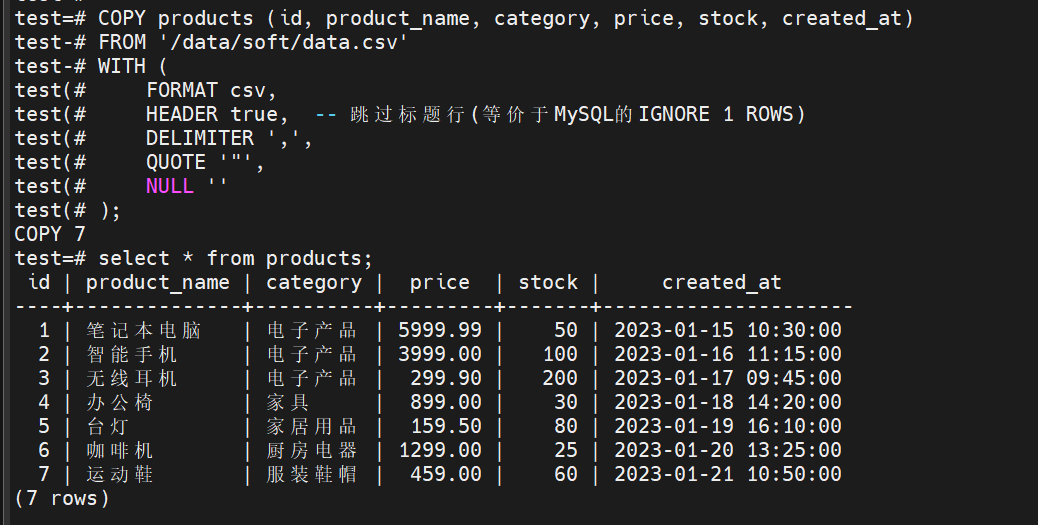The image size is (1038, 525).
Task: Click the product_name column header
Action: click(x=157, y=282)
